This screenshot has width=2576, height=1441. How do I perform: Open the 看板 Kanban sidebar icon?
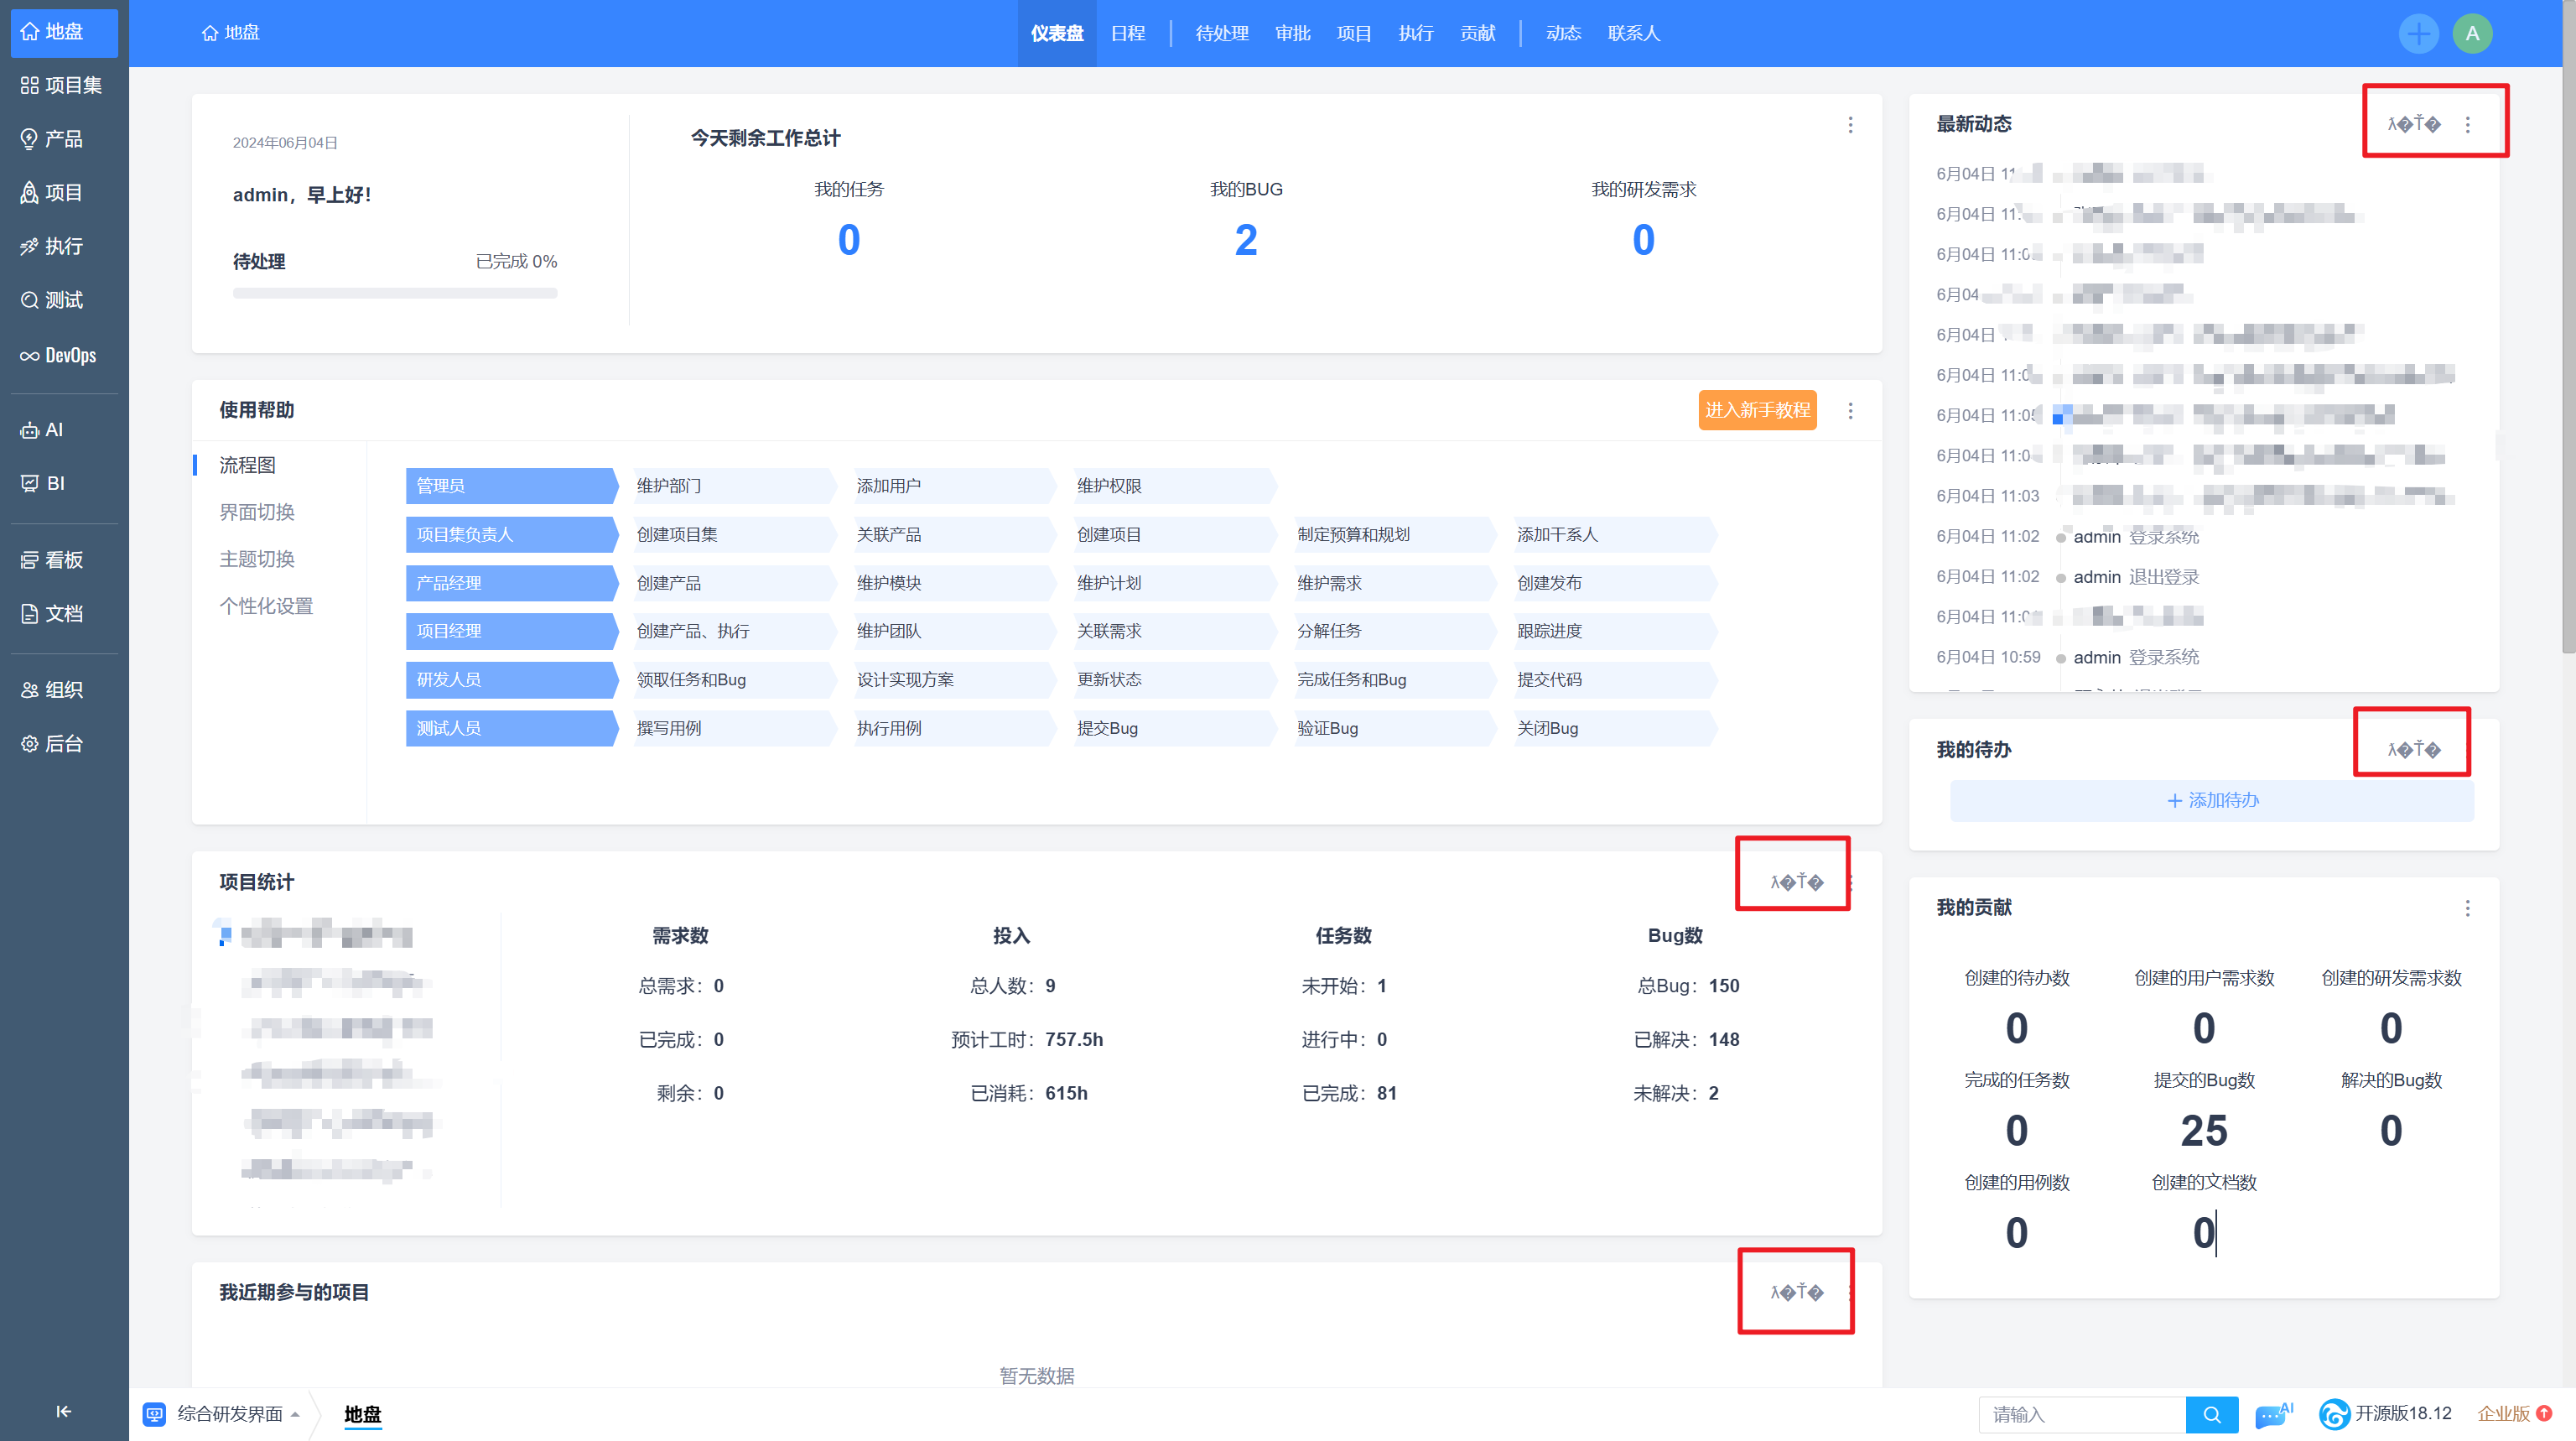tap(30, 560)
